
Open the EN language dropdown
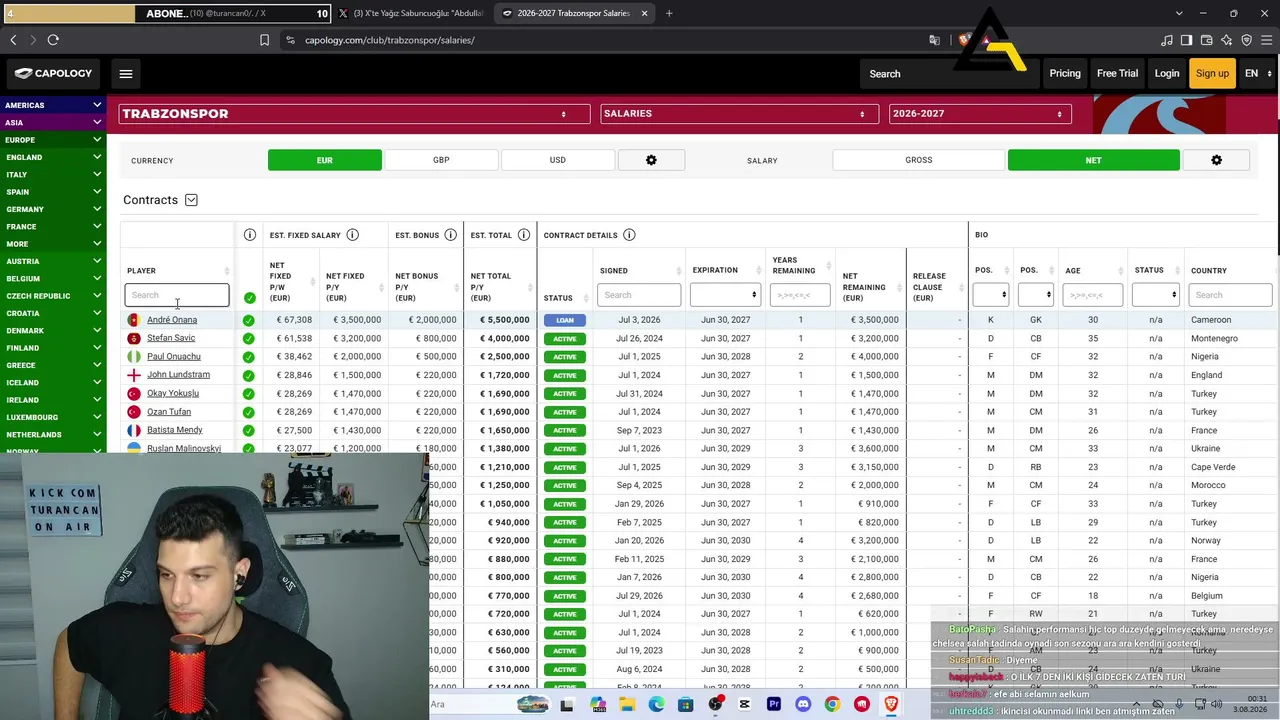point(1257,73)
